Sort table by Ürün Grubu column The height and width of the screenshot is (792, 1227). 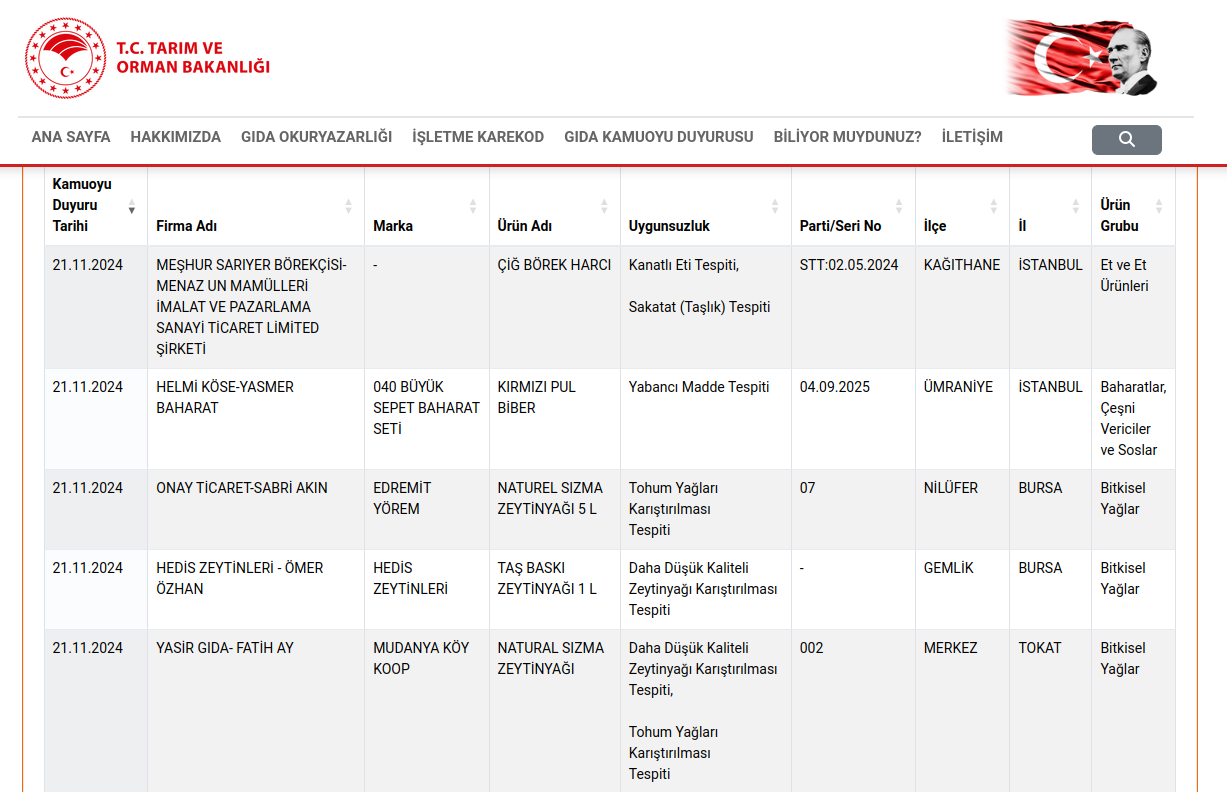click(1159, 207)
